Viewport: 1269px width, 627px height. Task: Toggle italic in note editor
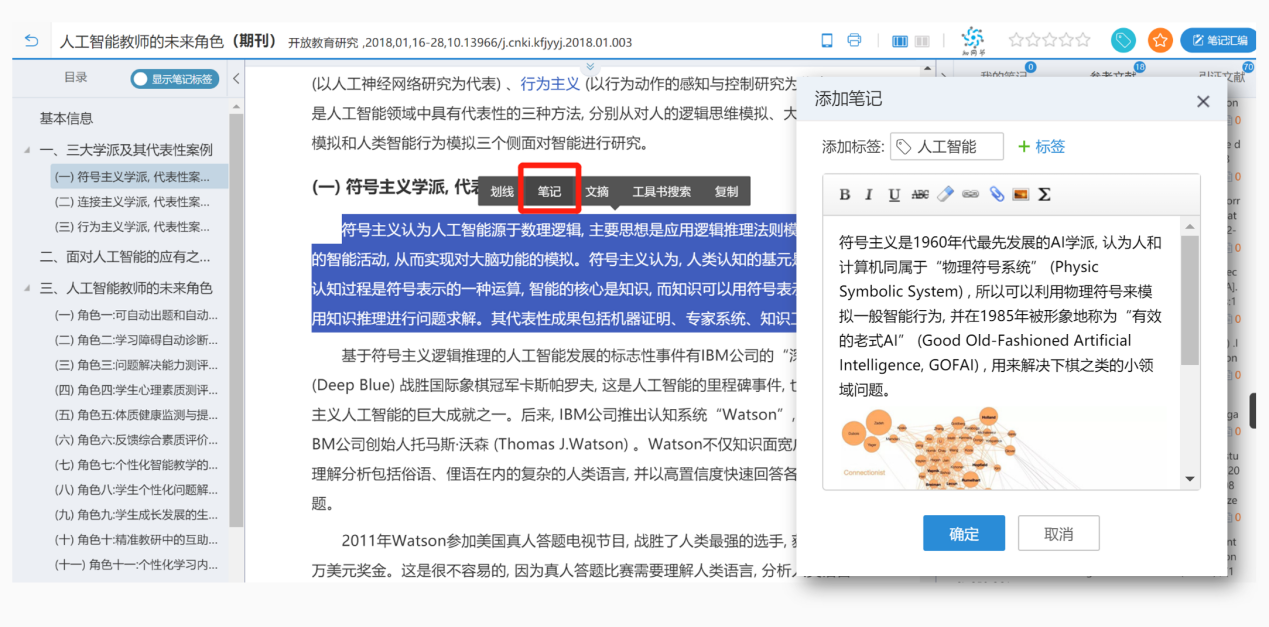[869, 195]
